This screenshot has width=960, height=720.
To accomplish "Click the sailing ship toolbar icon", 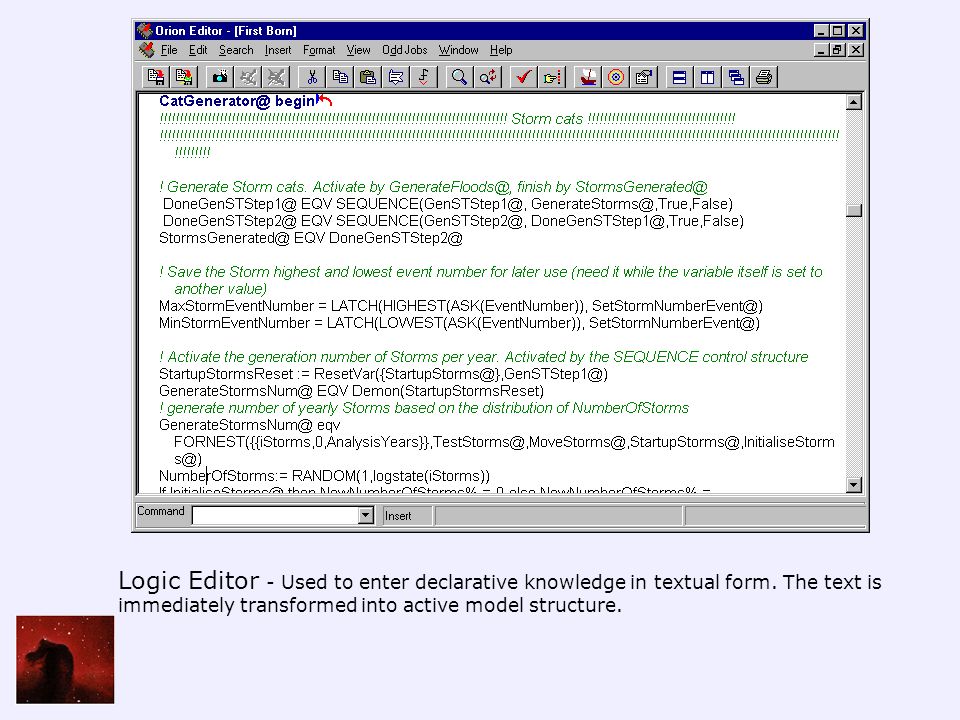I will tap(588, 77).
